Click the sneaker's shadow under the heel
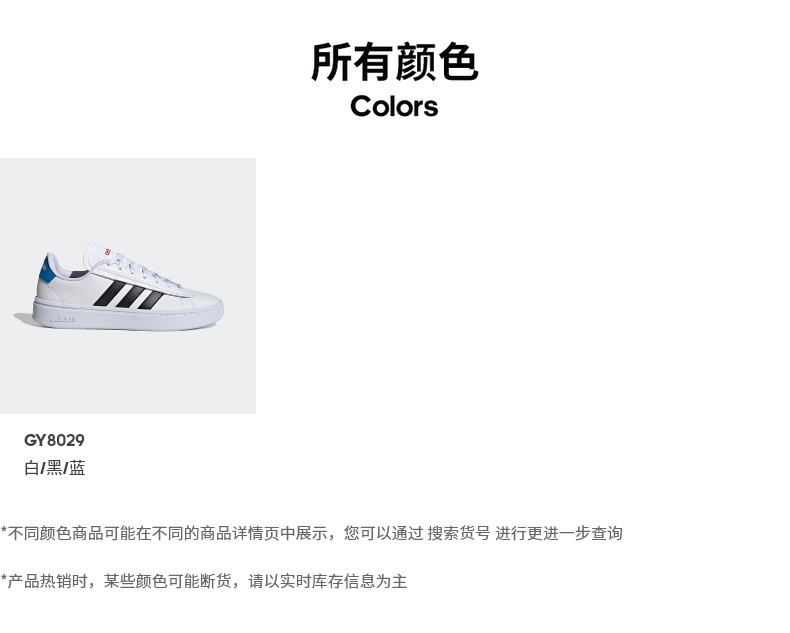This screenshot has height=633, width=790. pyautogui.click(x=23, y=319)
